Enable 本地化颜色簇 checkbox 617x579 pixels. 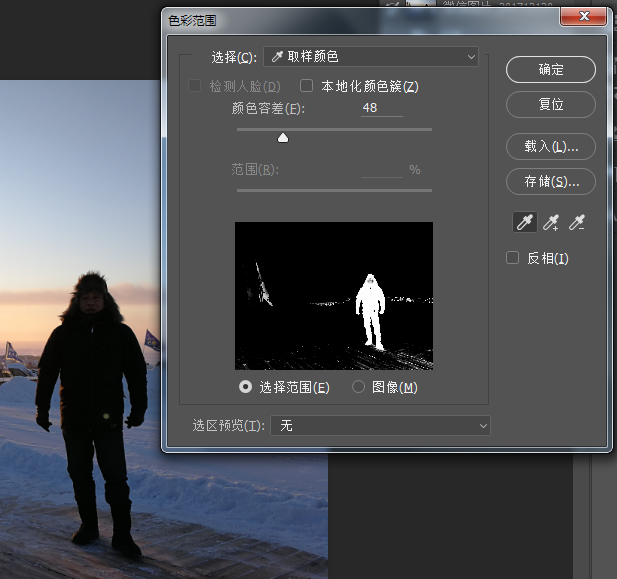[307, 86]
